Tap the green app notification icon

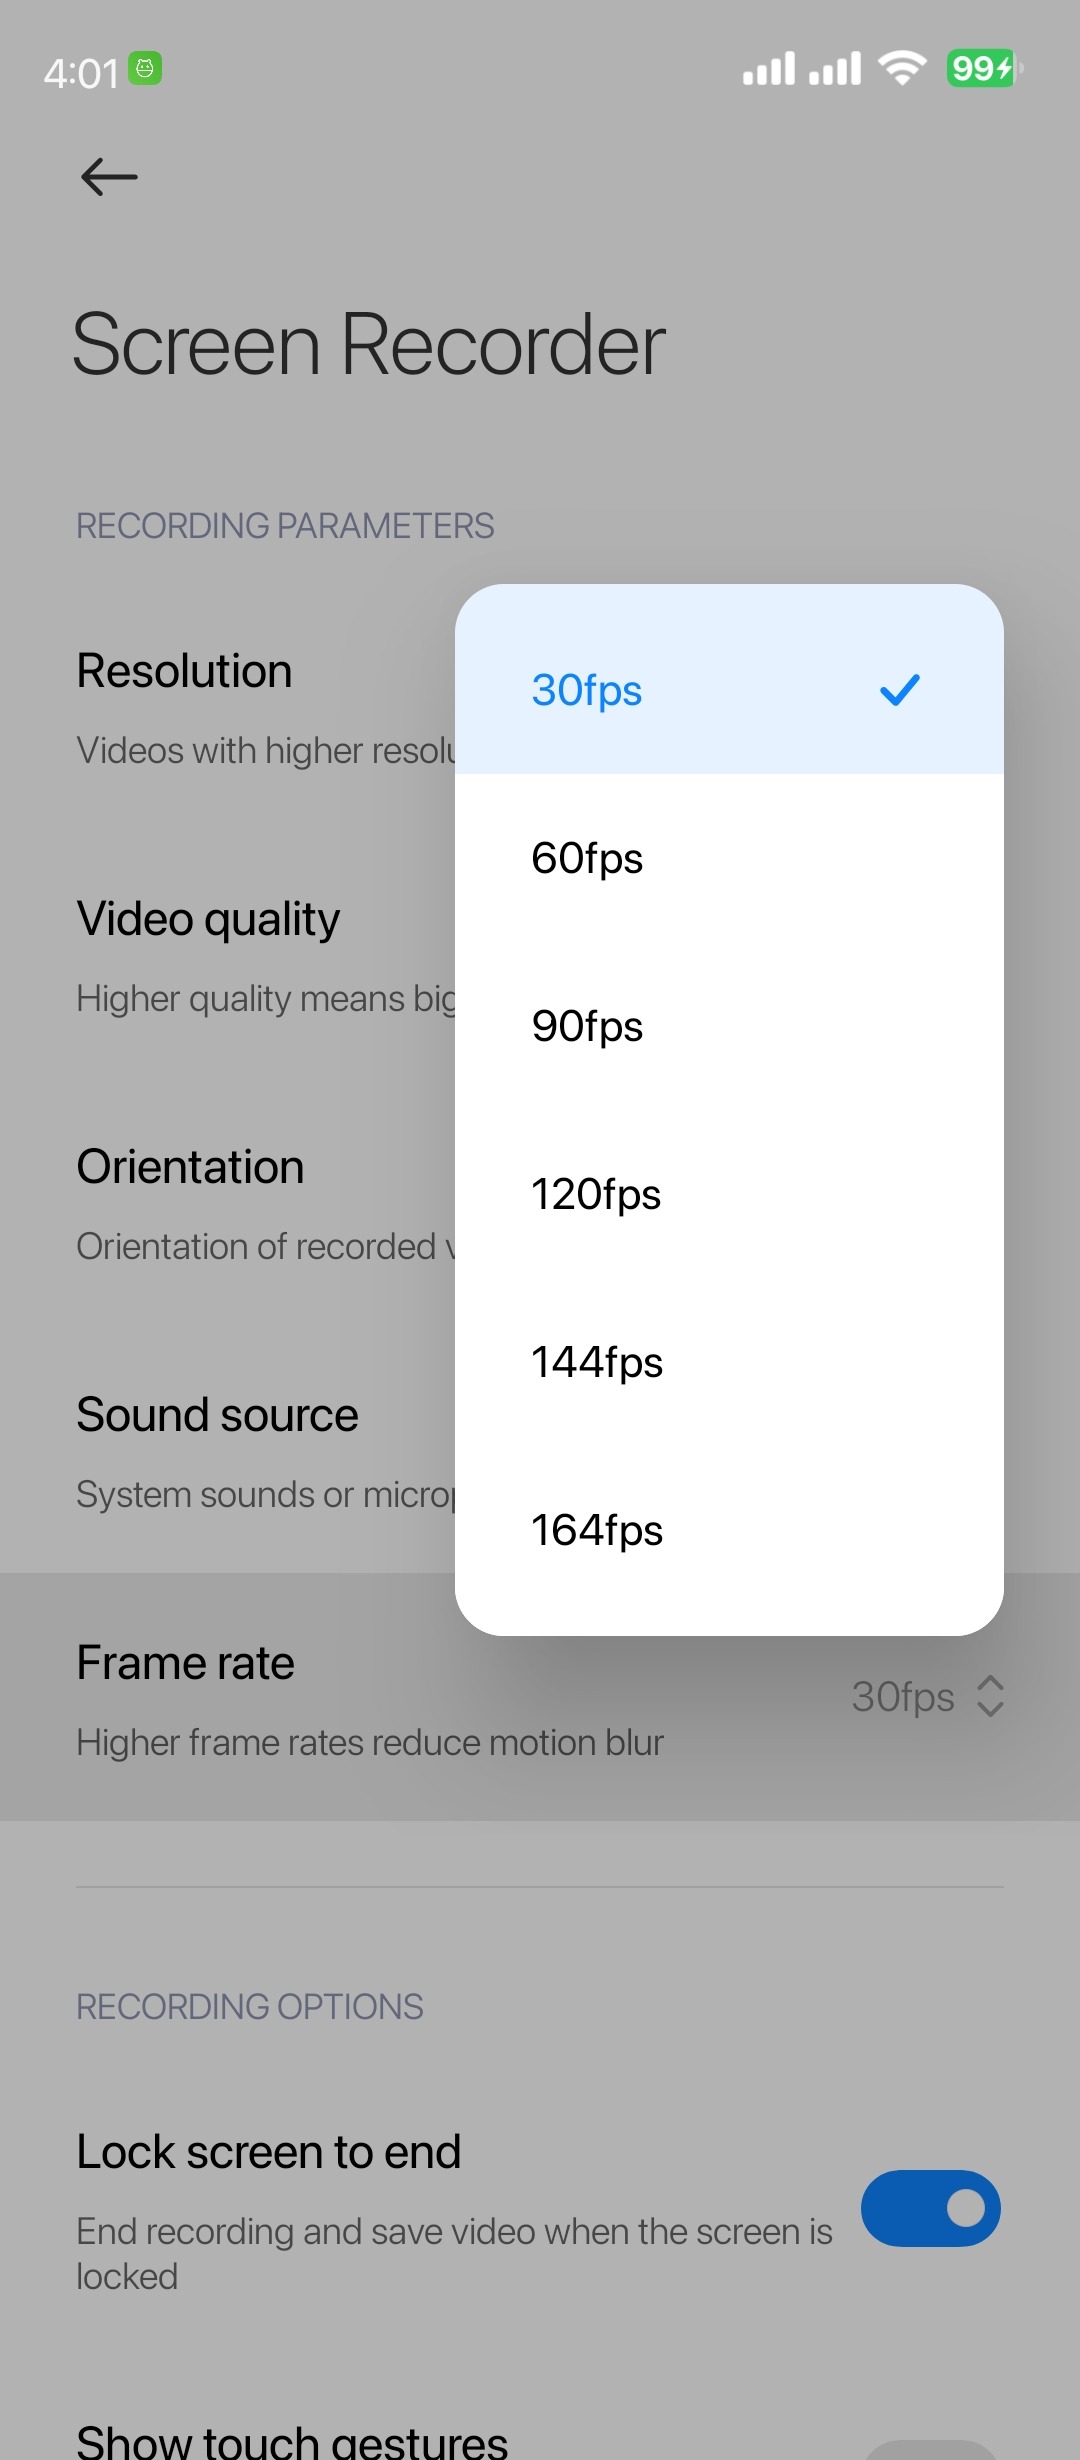tap(145, 69)
